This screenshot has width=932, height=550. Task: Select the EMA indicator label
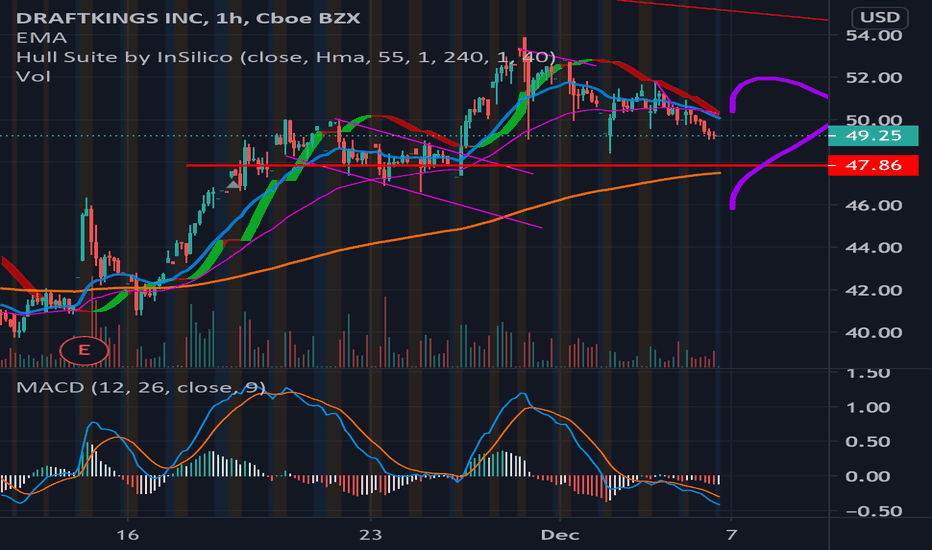[x=41, y=37]
